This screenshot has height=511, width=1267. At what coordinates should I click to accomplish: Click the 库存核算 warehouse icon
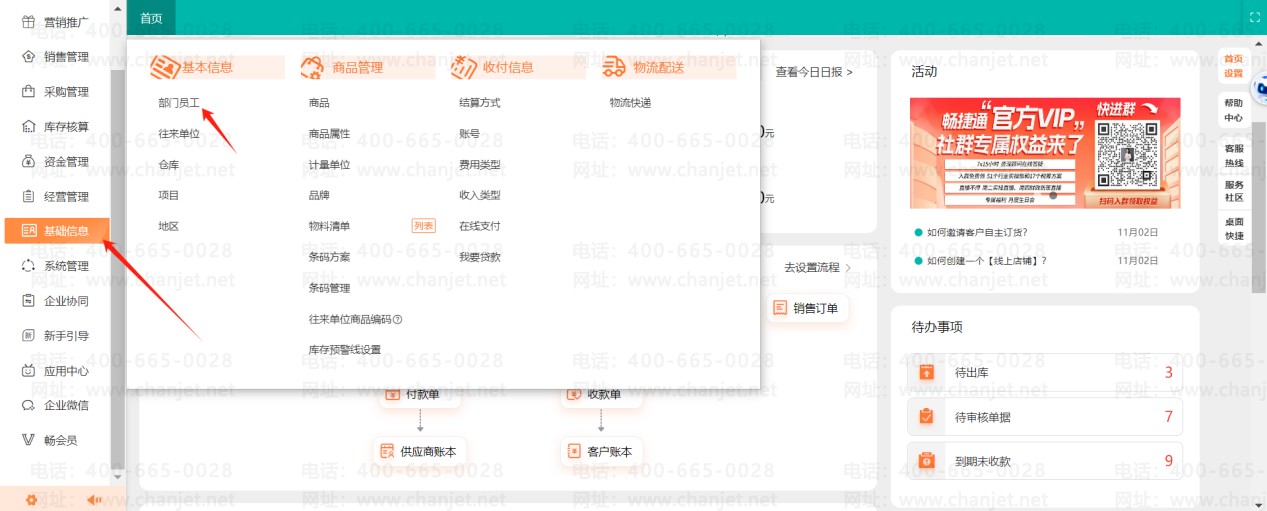(28, 126)
